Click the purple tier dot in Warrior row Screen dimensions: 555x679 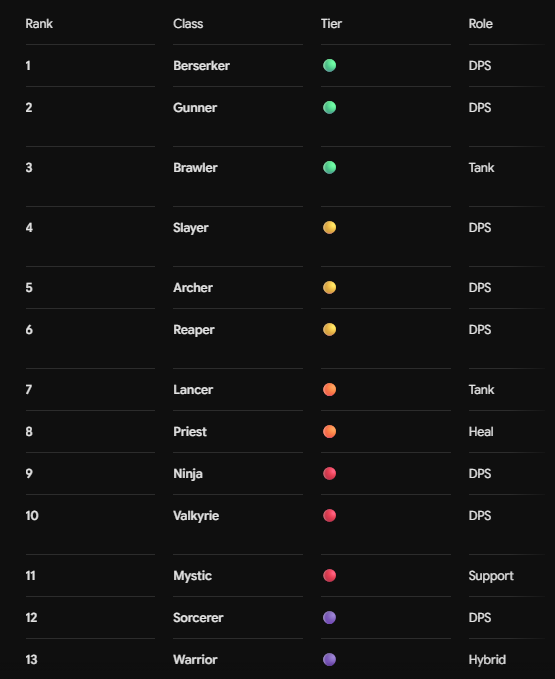[x=329, y=660]
